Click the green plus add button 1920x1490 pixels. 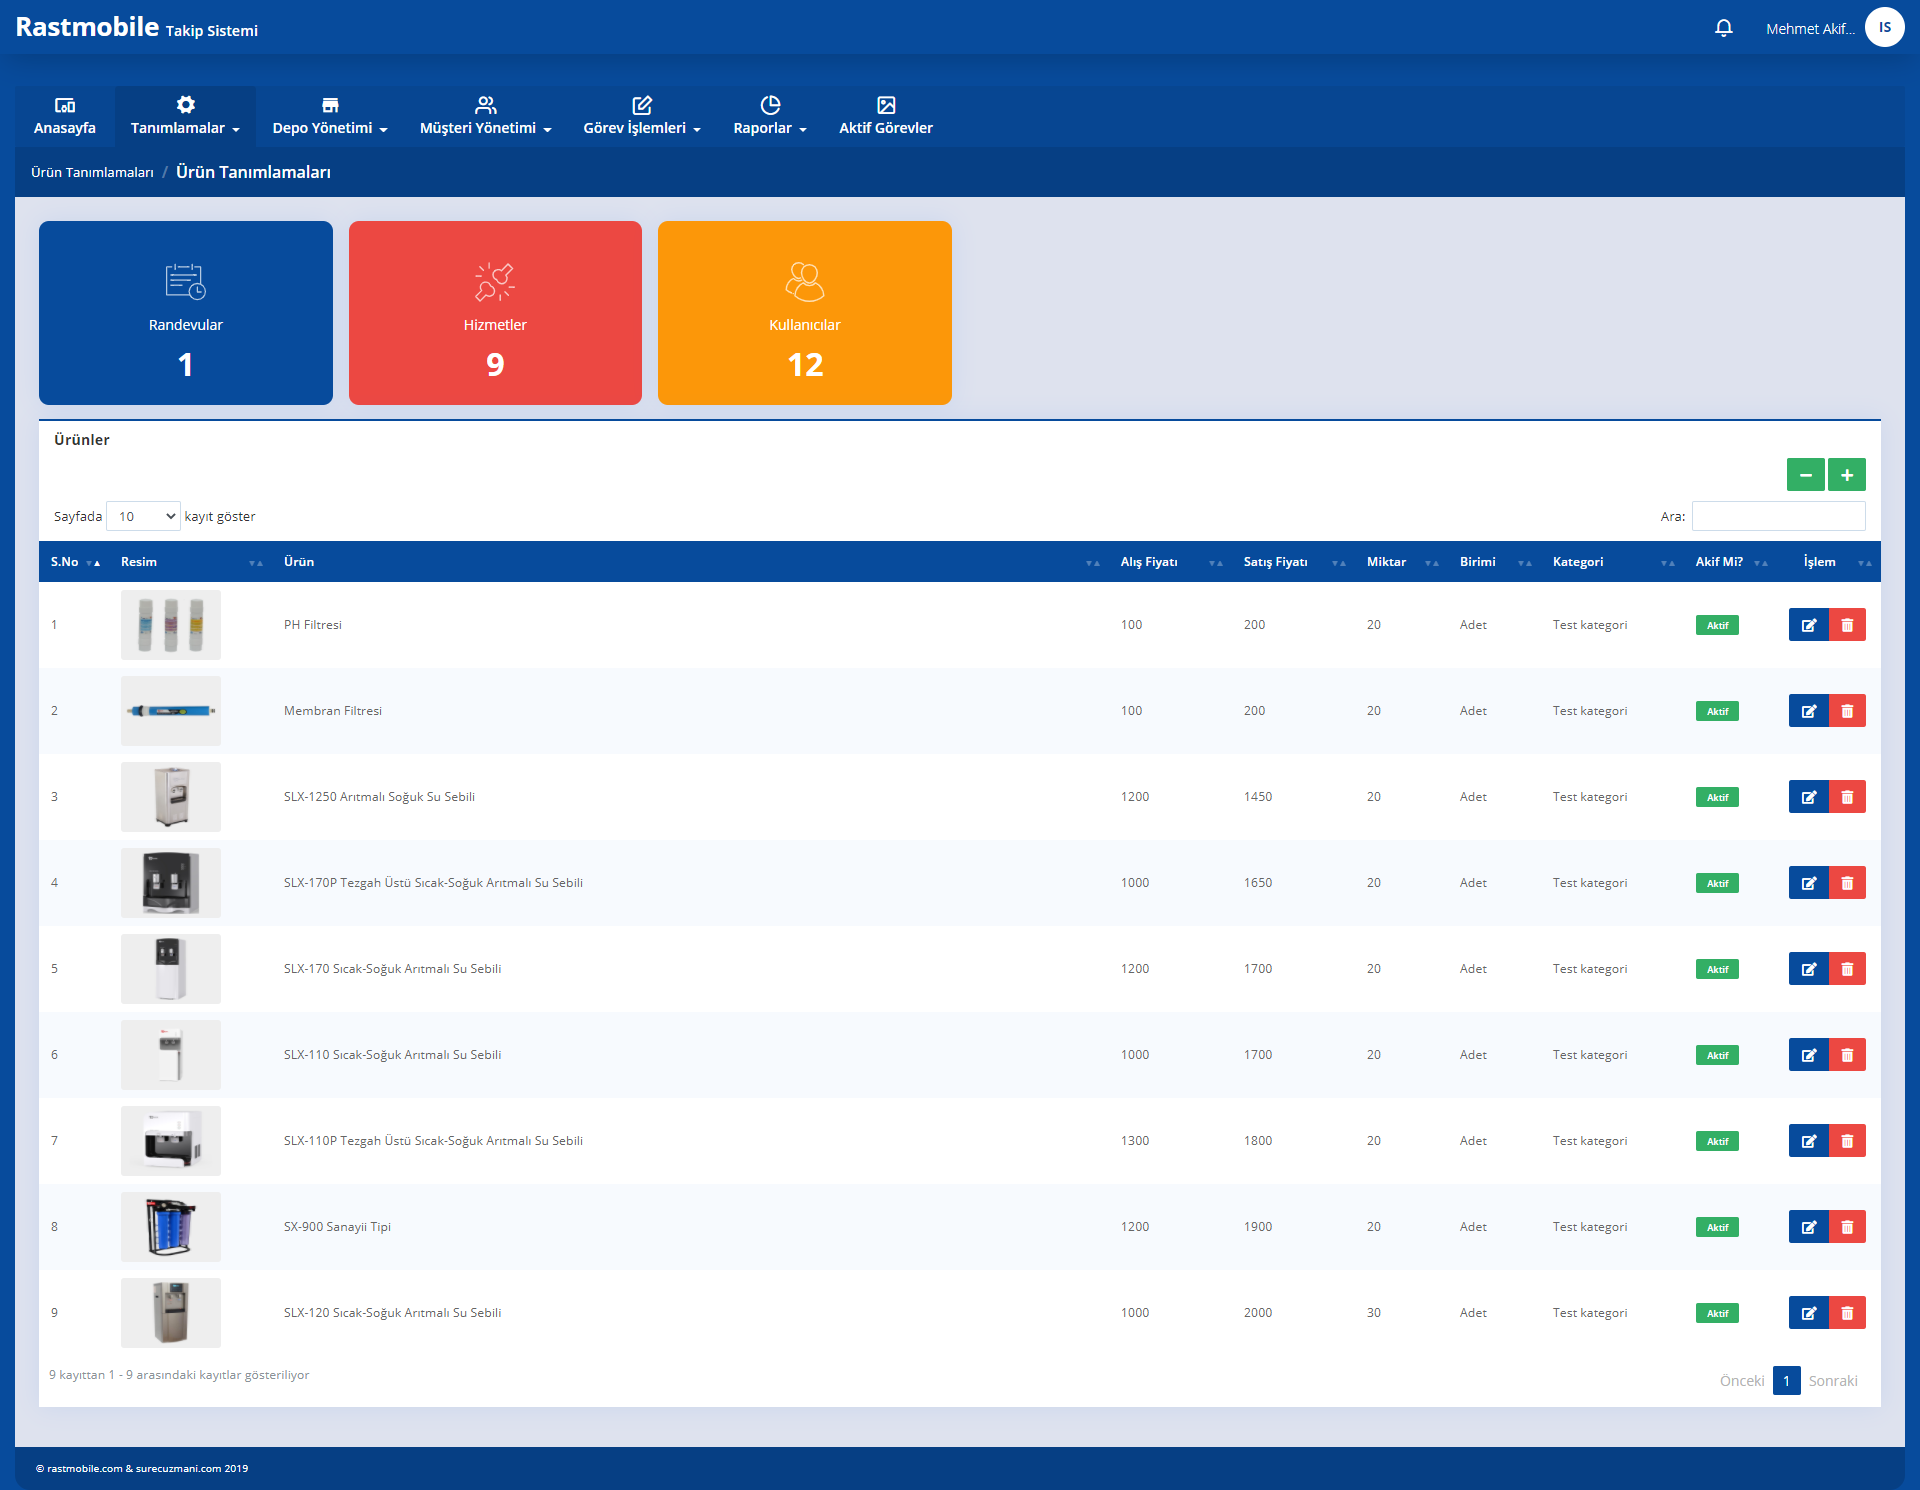point(1846,475)
